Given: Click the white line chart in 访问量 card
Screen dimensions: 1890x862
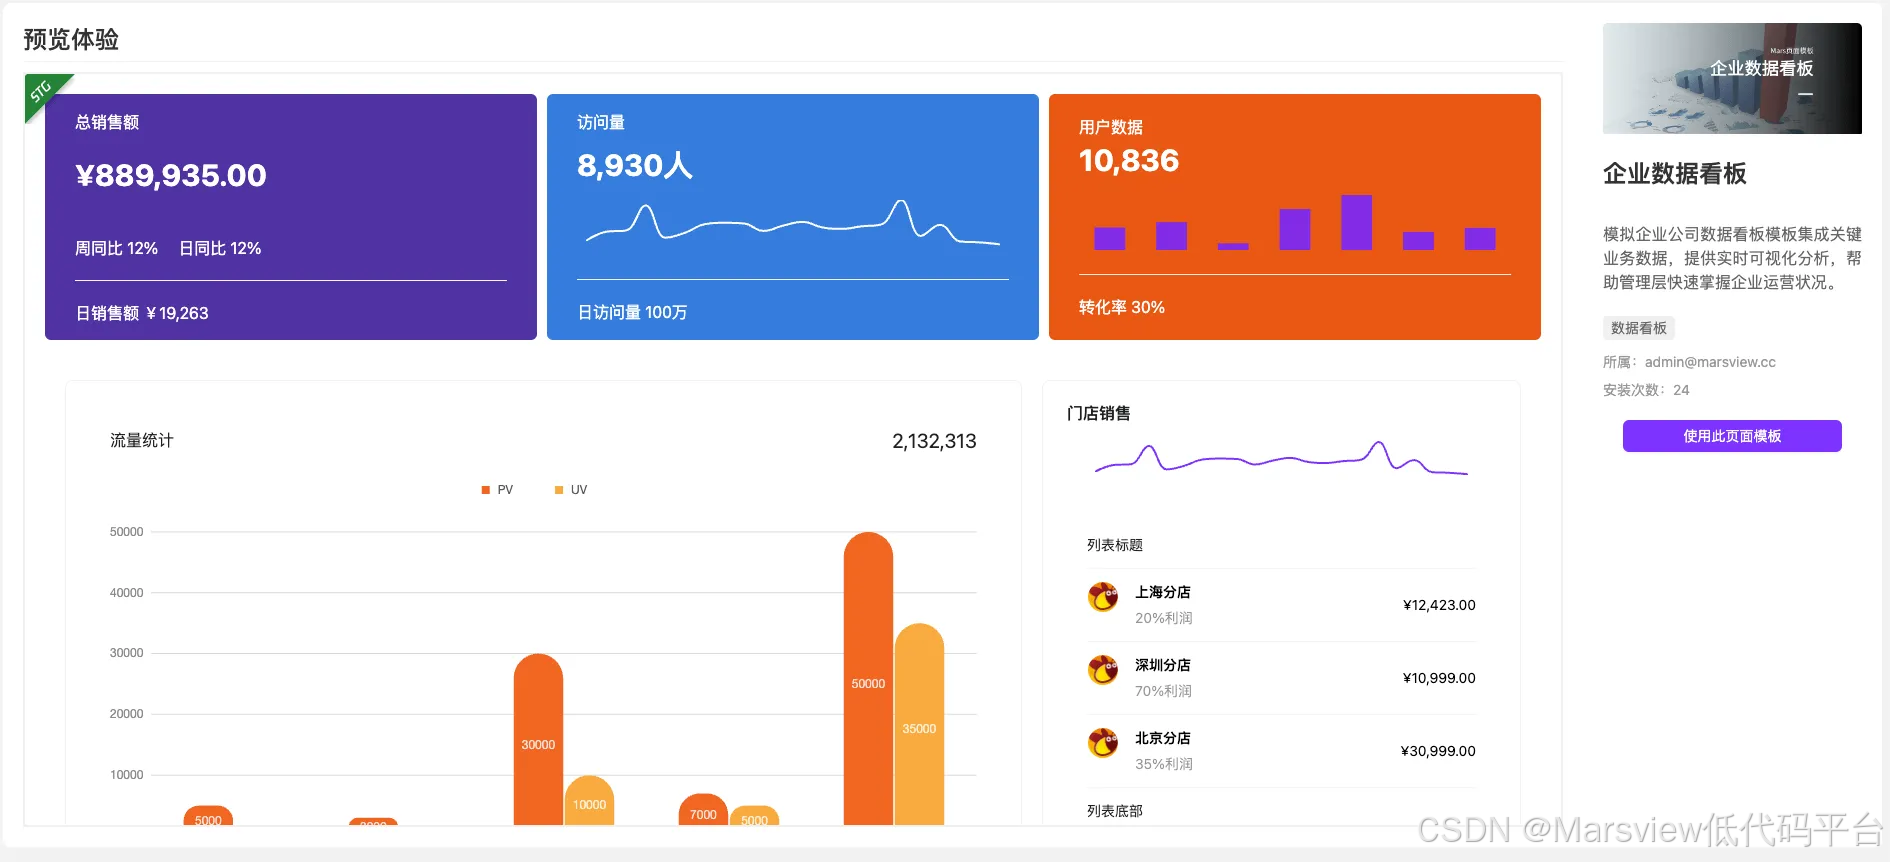Looking at the screenshot, I should click(793, 221).
